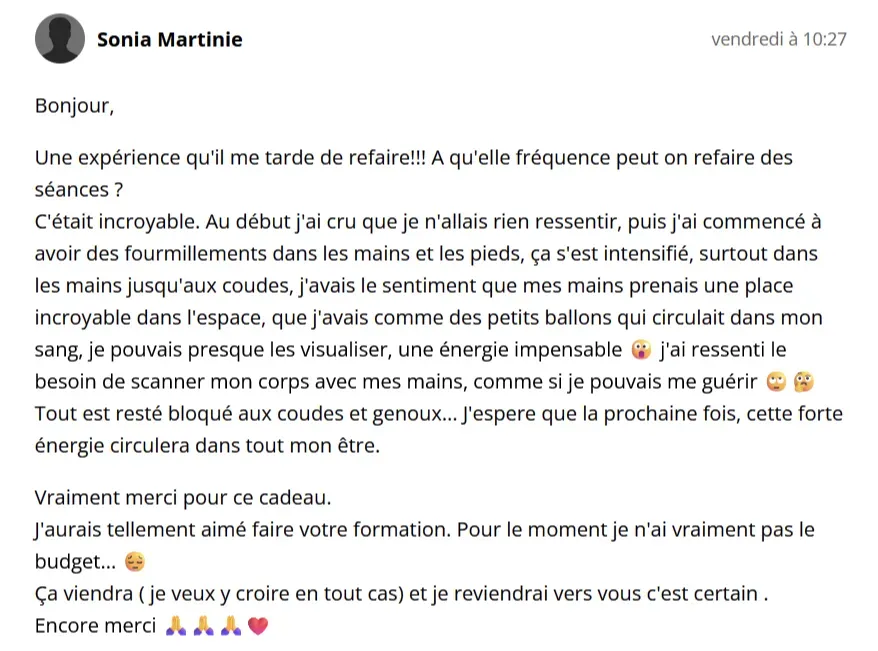Click the astonished face emoji after impensable
The width and height of the screenshot is (878, 651).
point(641,350)
